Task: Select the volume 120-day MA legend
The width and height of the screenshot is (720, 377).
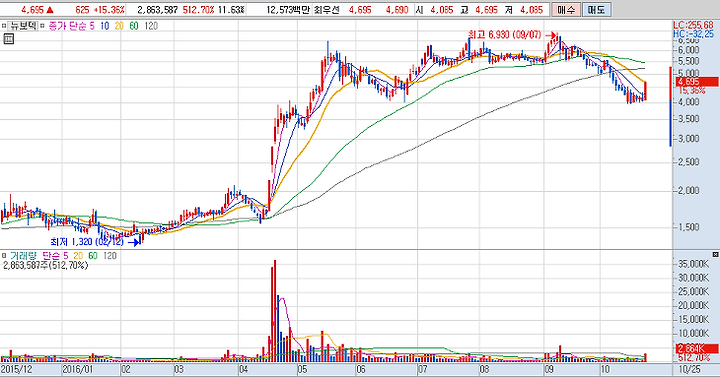Action: coord(110,256)
